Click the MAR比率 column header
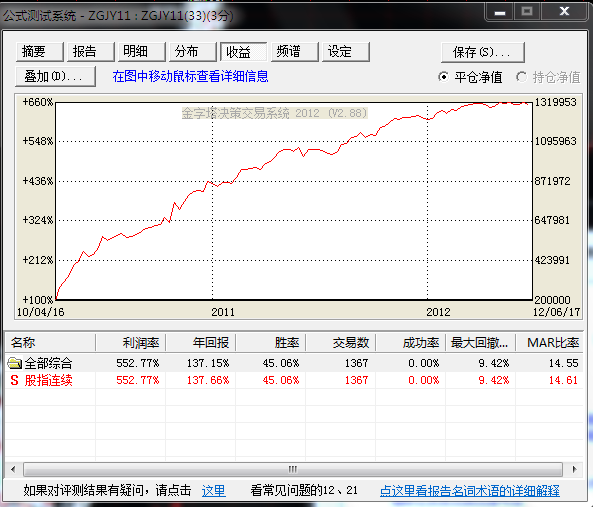Screen dimensions: 593x507 (549, 343)
